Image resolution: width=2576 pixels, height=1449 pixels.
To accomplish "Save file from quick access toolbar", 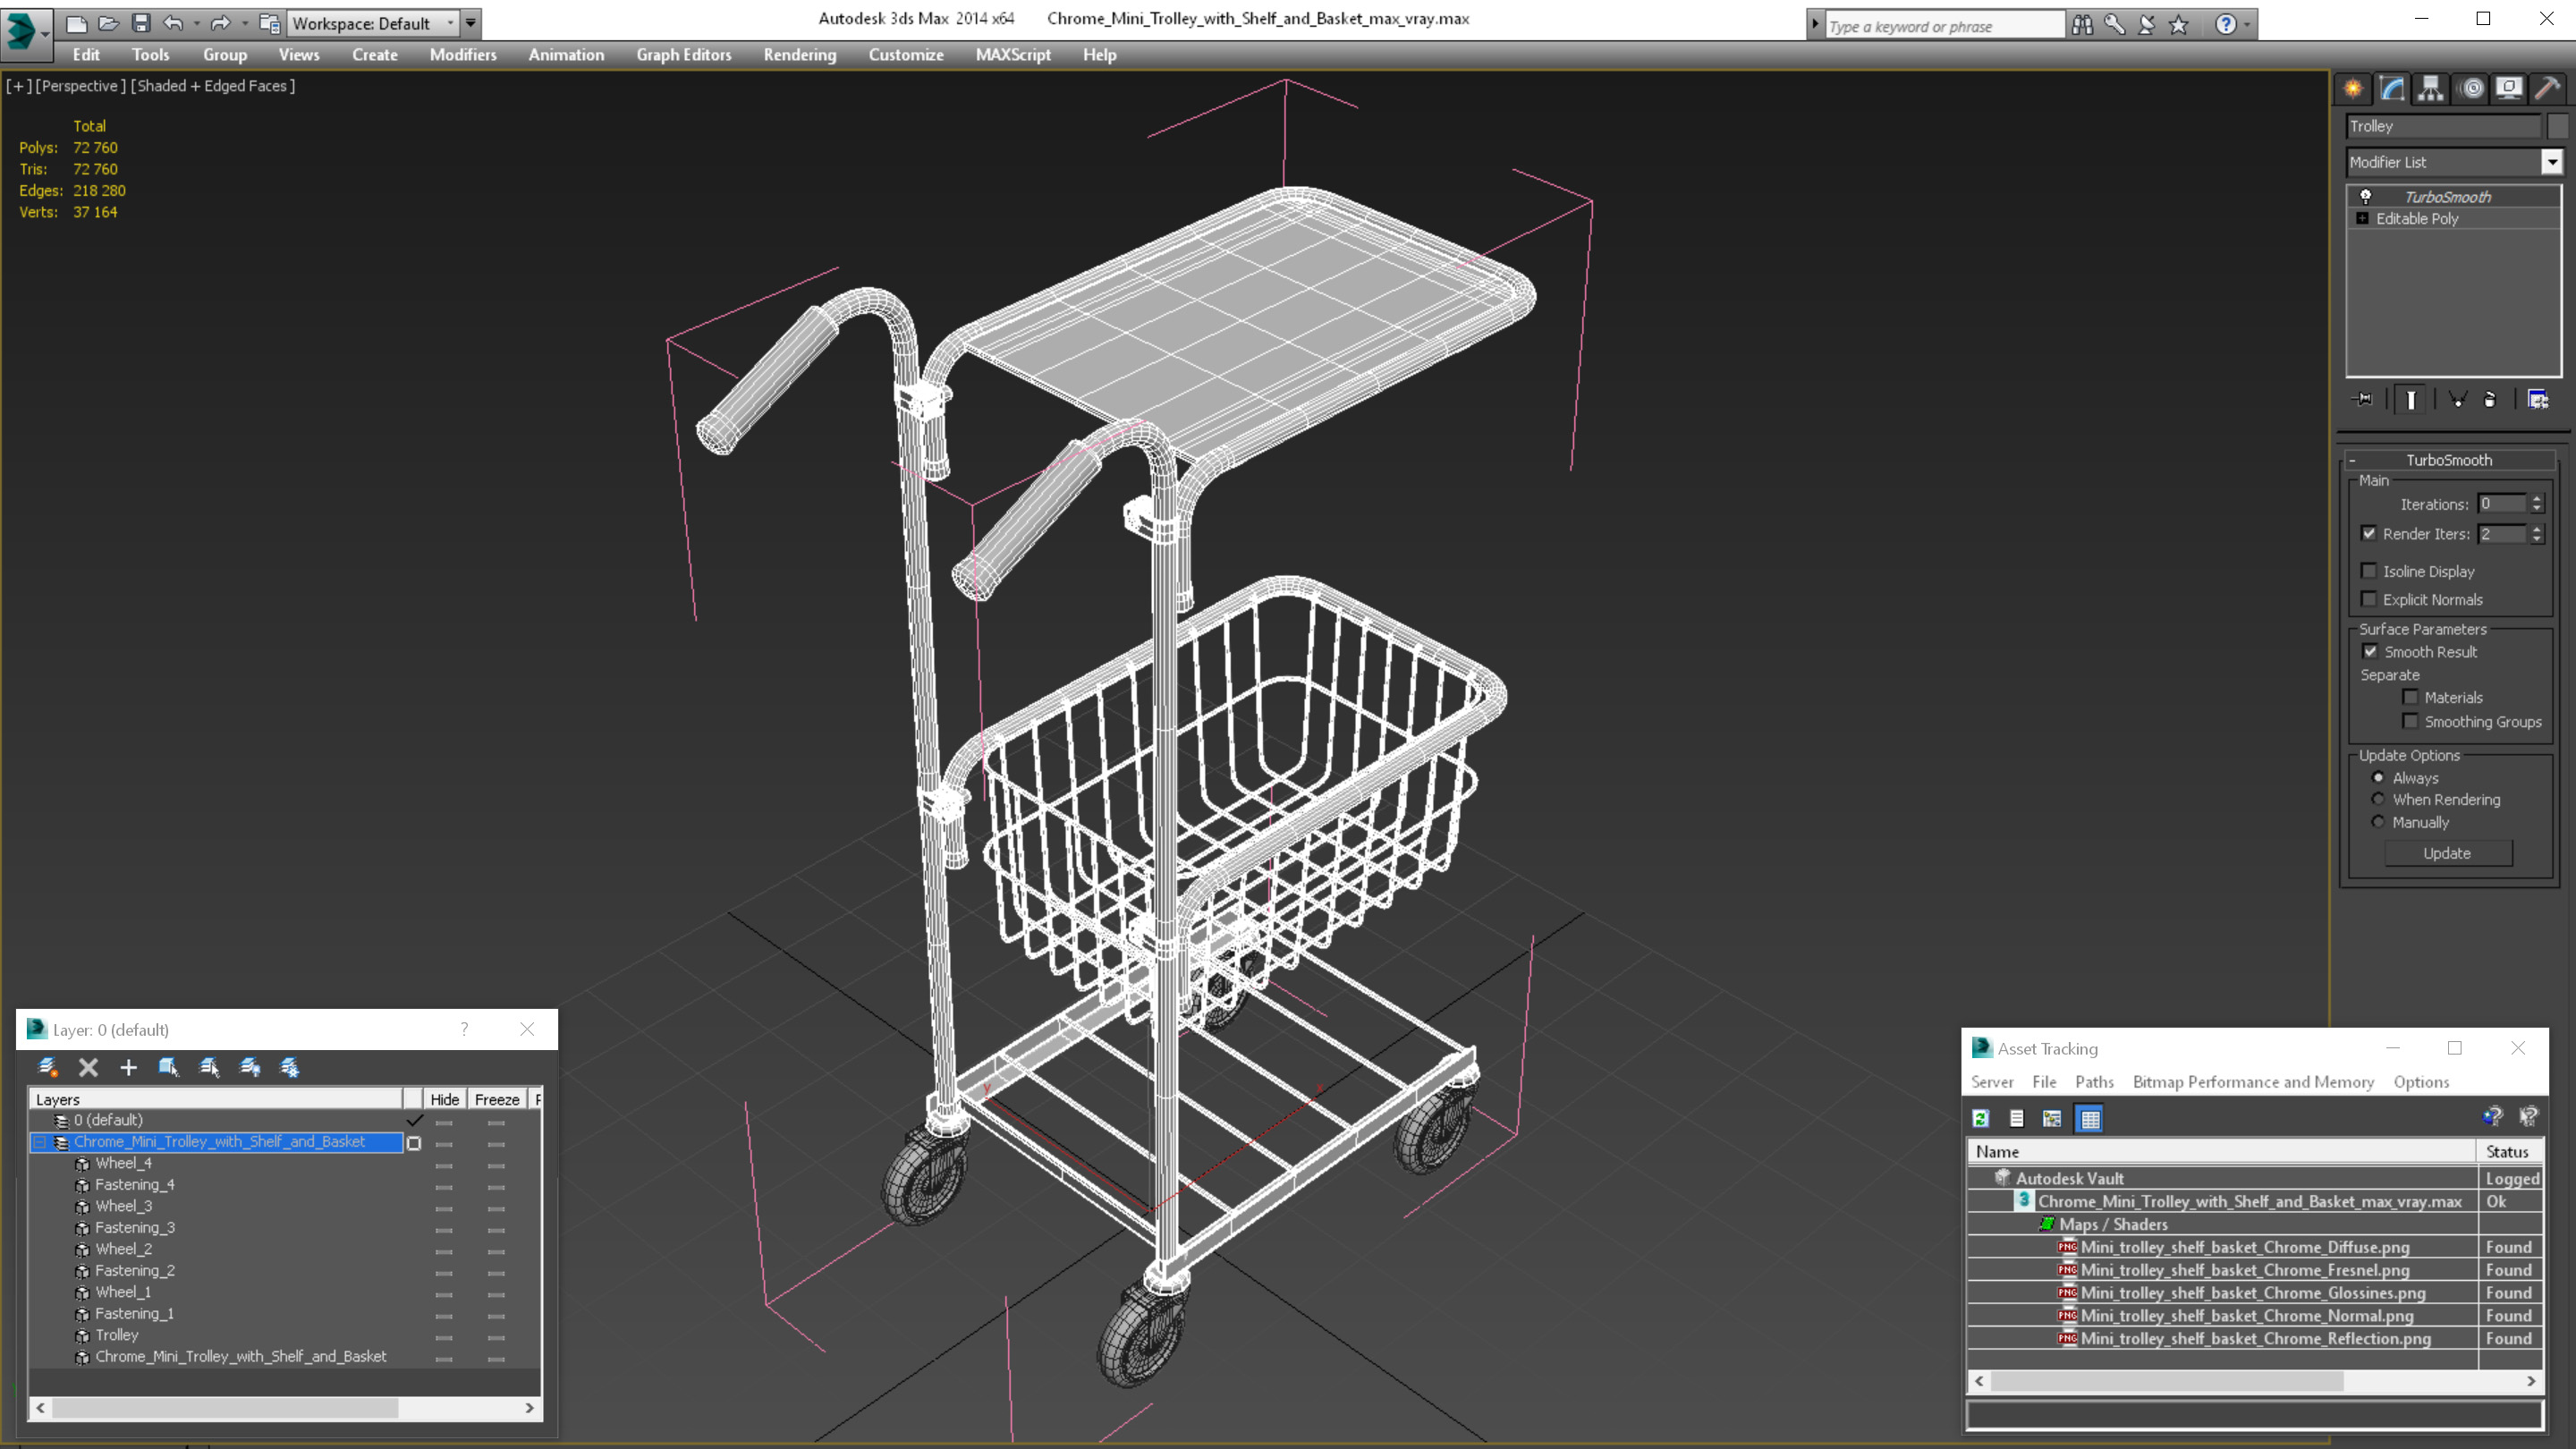I will click(x=141, y=23).
